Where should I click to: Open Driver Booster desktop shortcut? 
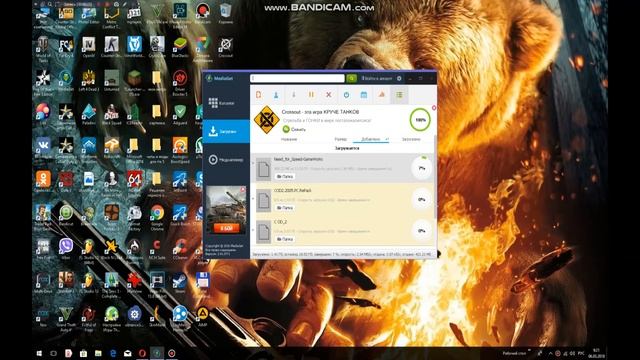180,82
